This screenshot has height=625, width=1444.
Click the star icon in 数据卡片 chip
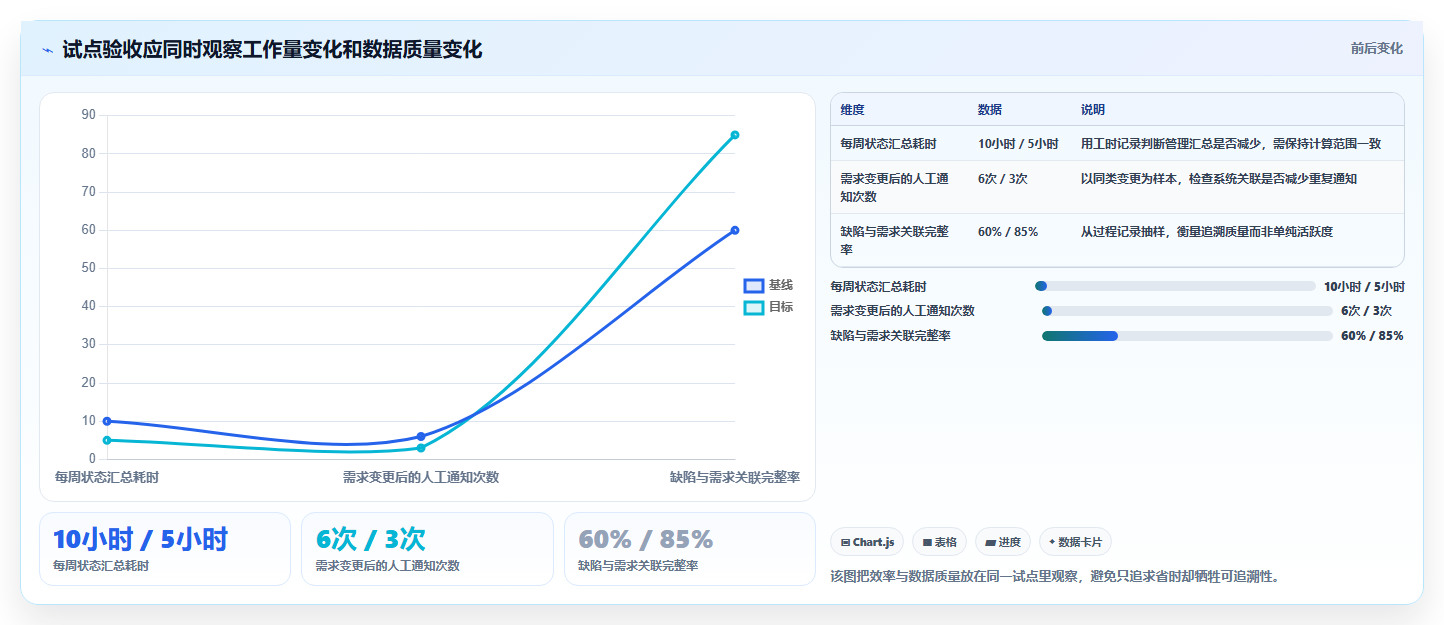tap(1052, 542)
